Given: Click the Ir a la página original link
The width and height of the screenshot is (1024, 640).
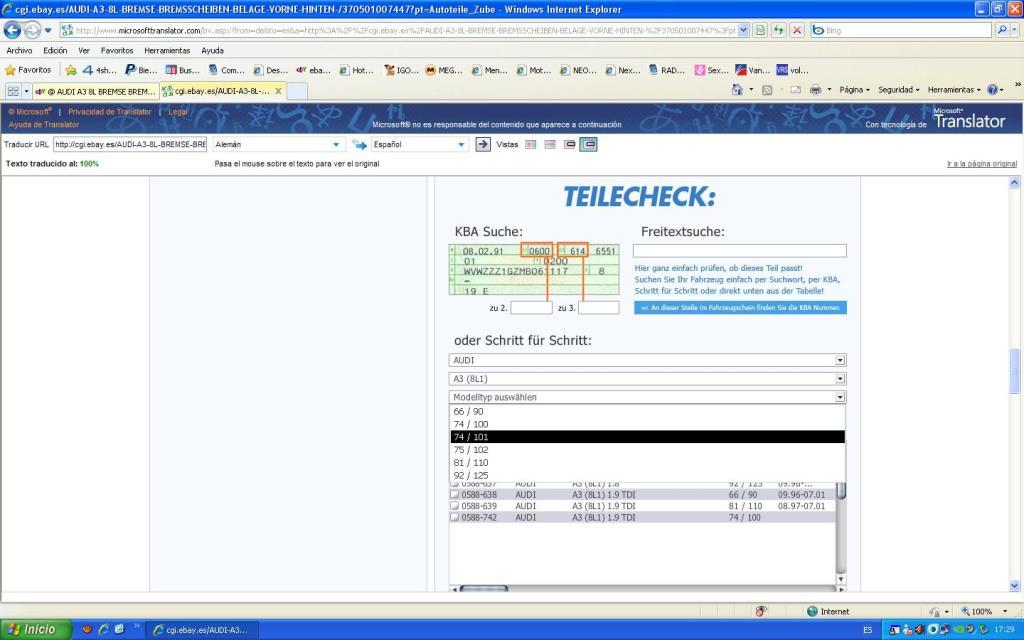Looking at the screenshot, I should (x=982, y=164).
